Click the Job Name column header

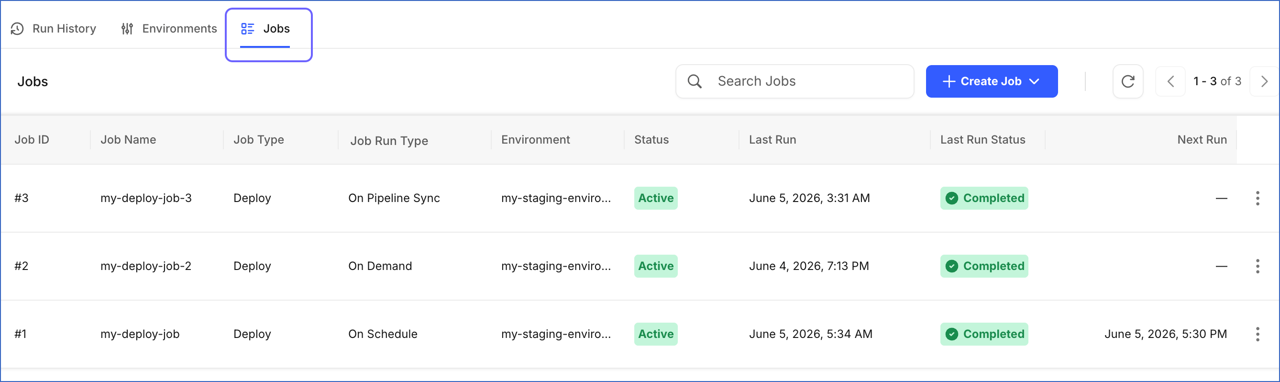point(128,140)
